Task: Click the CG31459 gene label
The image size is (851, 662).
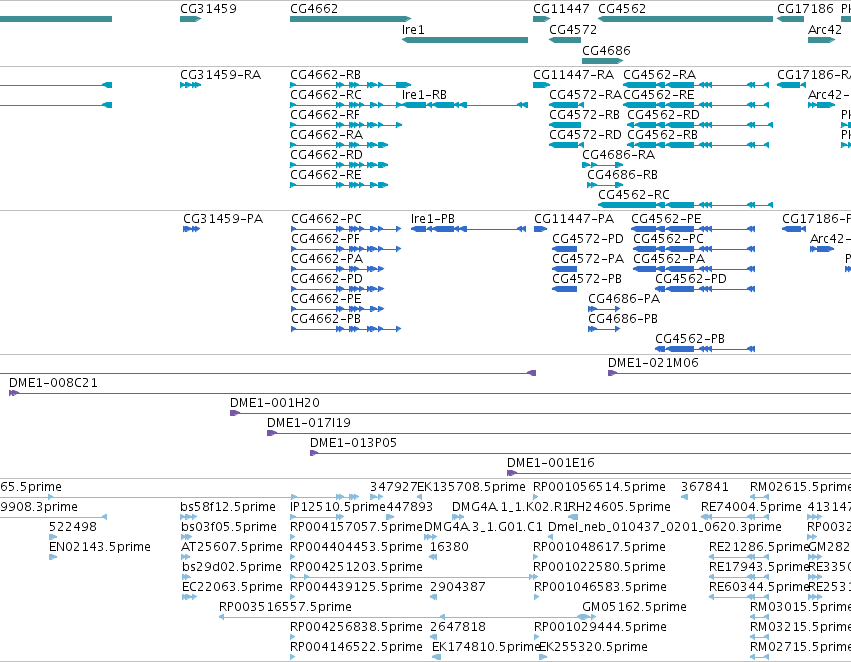Action: (208, 9)
